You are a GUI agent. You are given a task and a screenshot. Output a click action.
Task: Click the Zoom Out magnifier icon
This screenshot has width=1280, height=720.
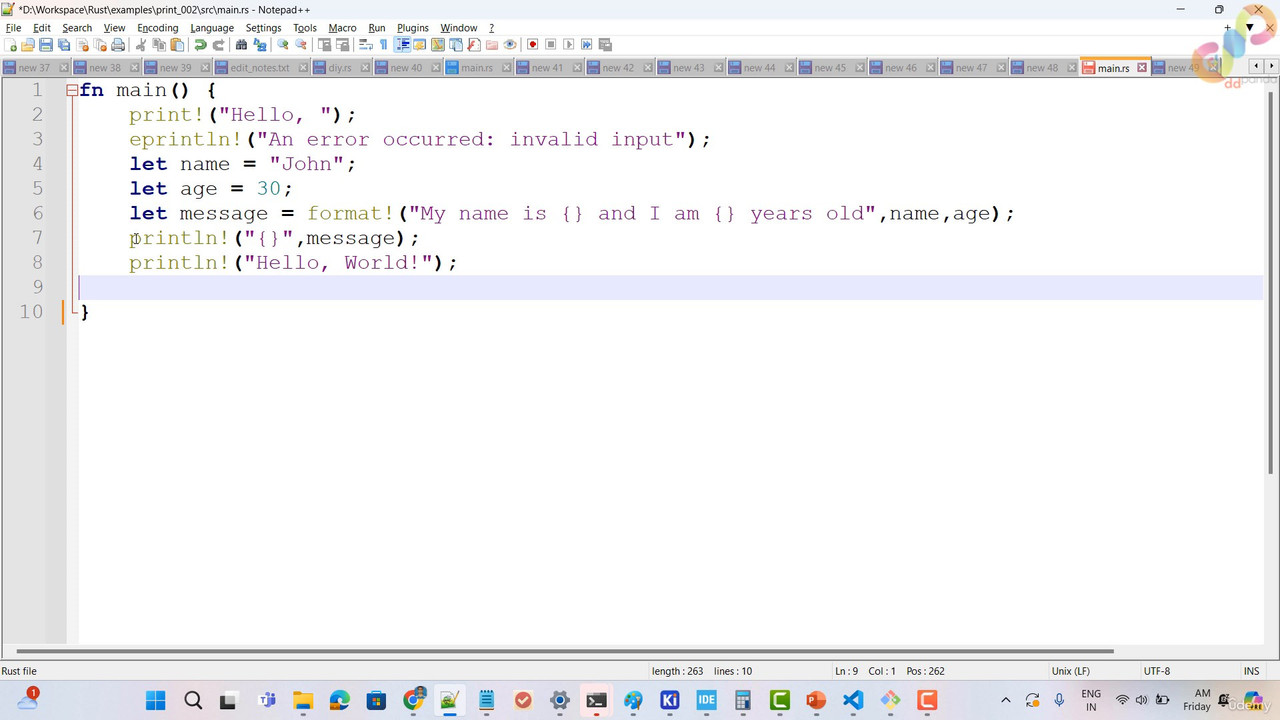(x=300, y=44)
